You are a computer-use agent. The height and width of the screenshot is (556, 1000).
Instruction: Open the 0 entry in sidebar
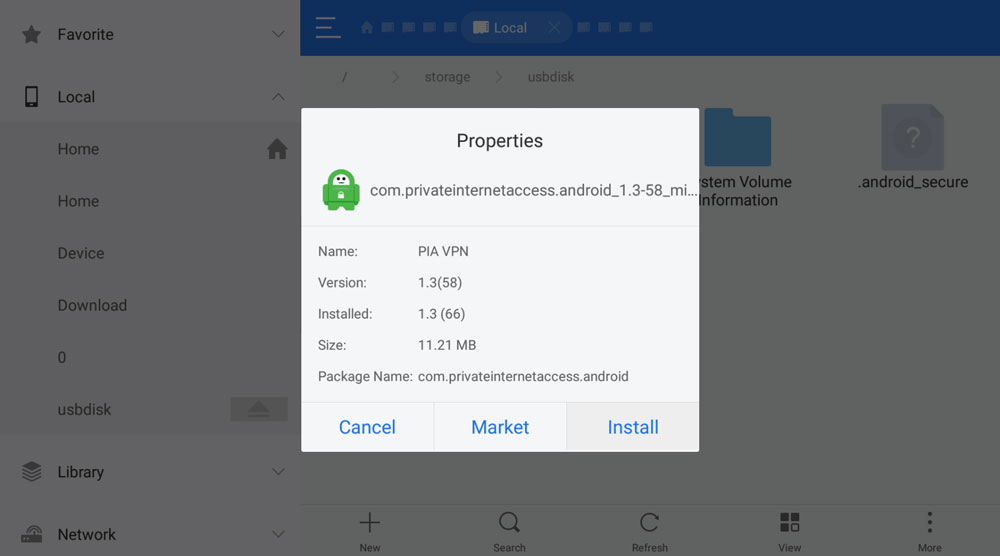(150, 358)
